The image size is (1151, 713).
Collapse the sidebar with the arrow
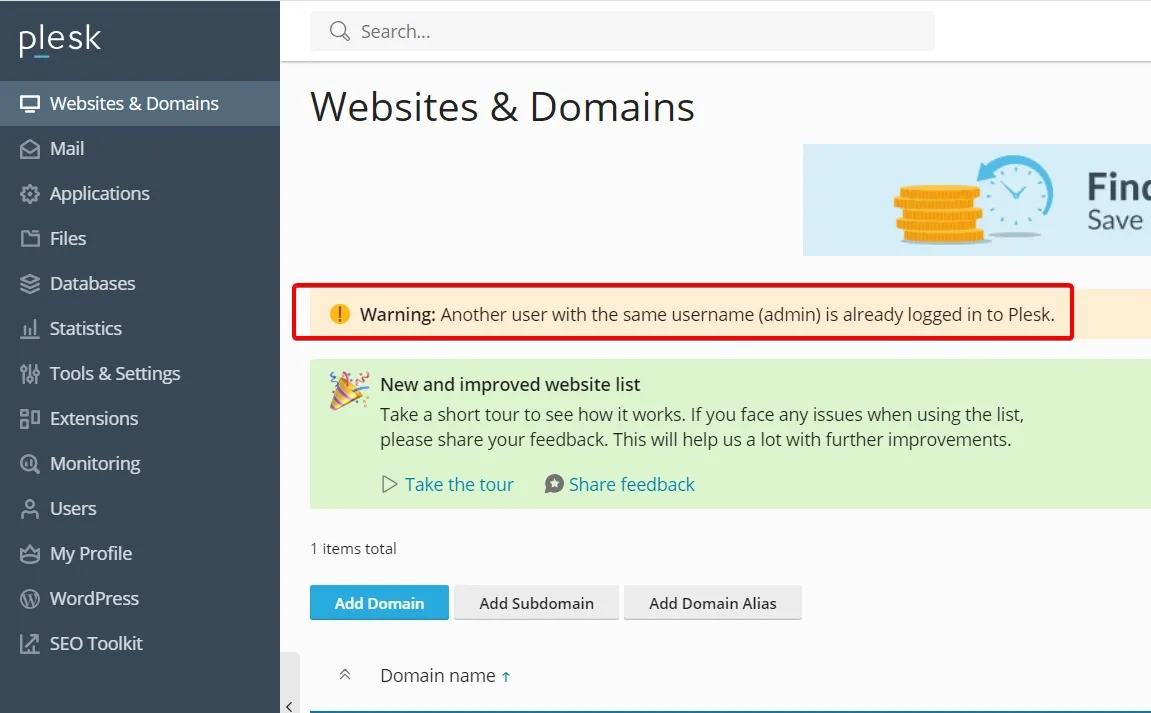click(x=289, y=706)
